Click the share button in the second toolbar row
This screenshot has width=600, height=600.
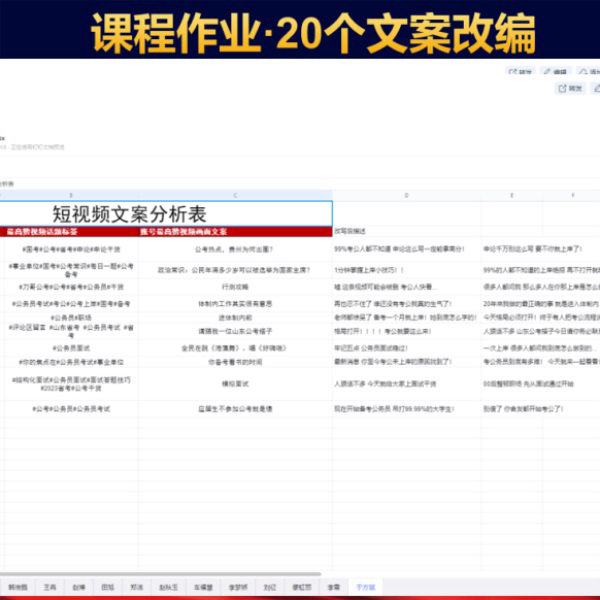click(570, 89)
